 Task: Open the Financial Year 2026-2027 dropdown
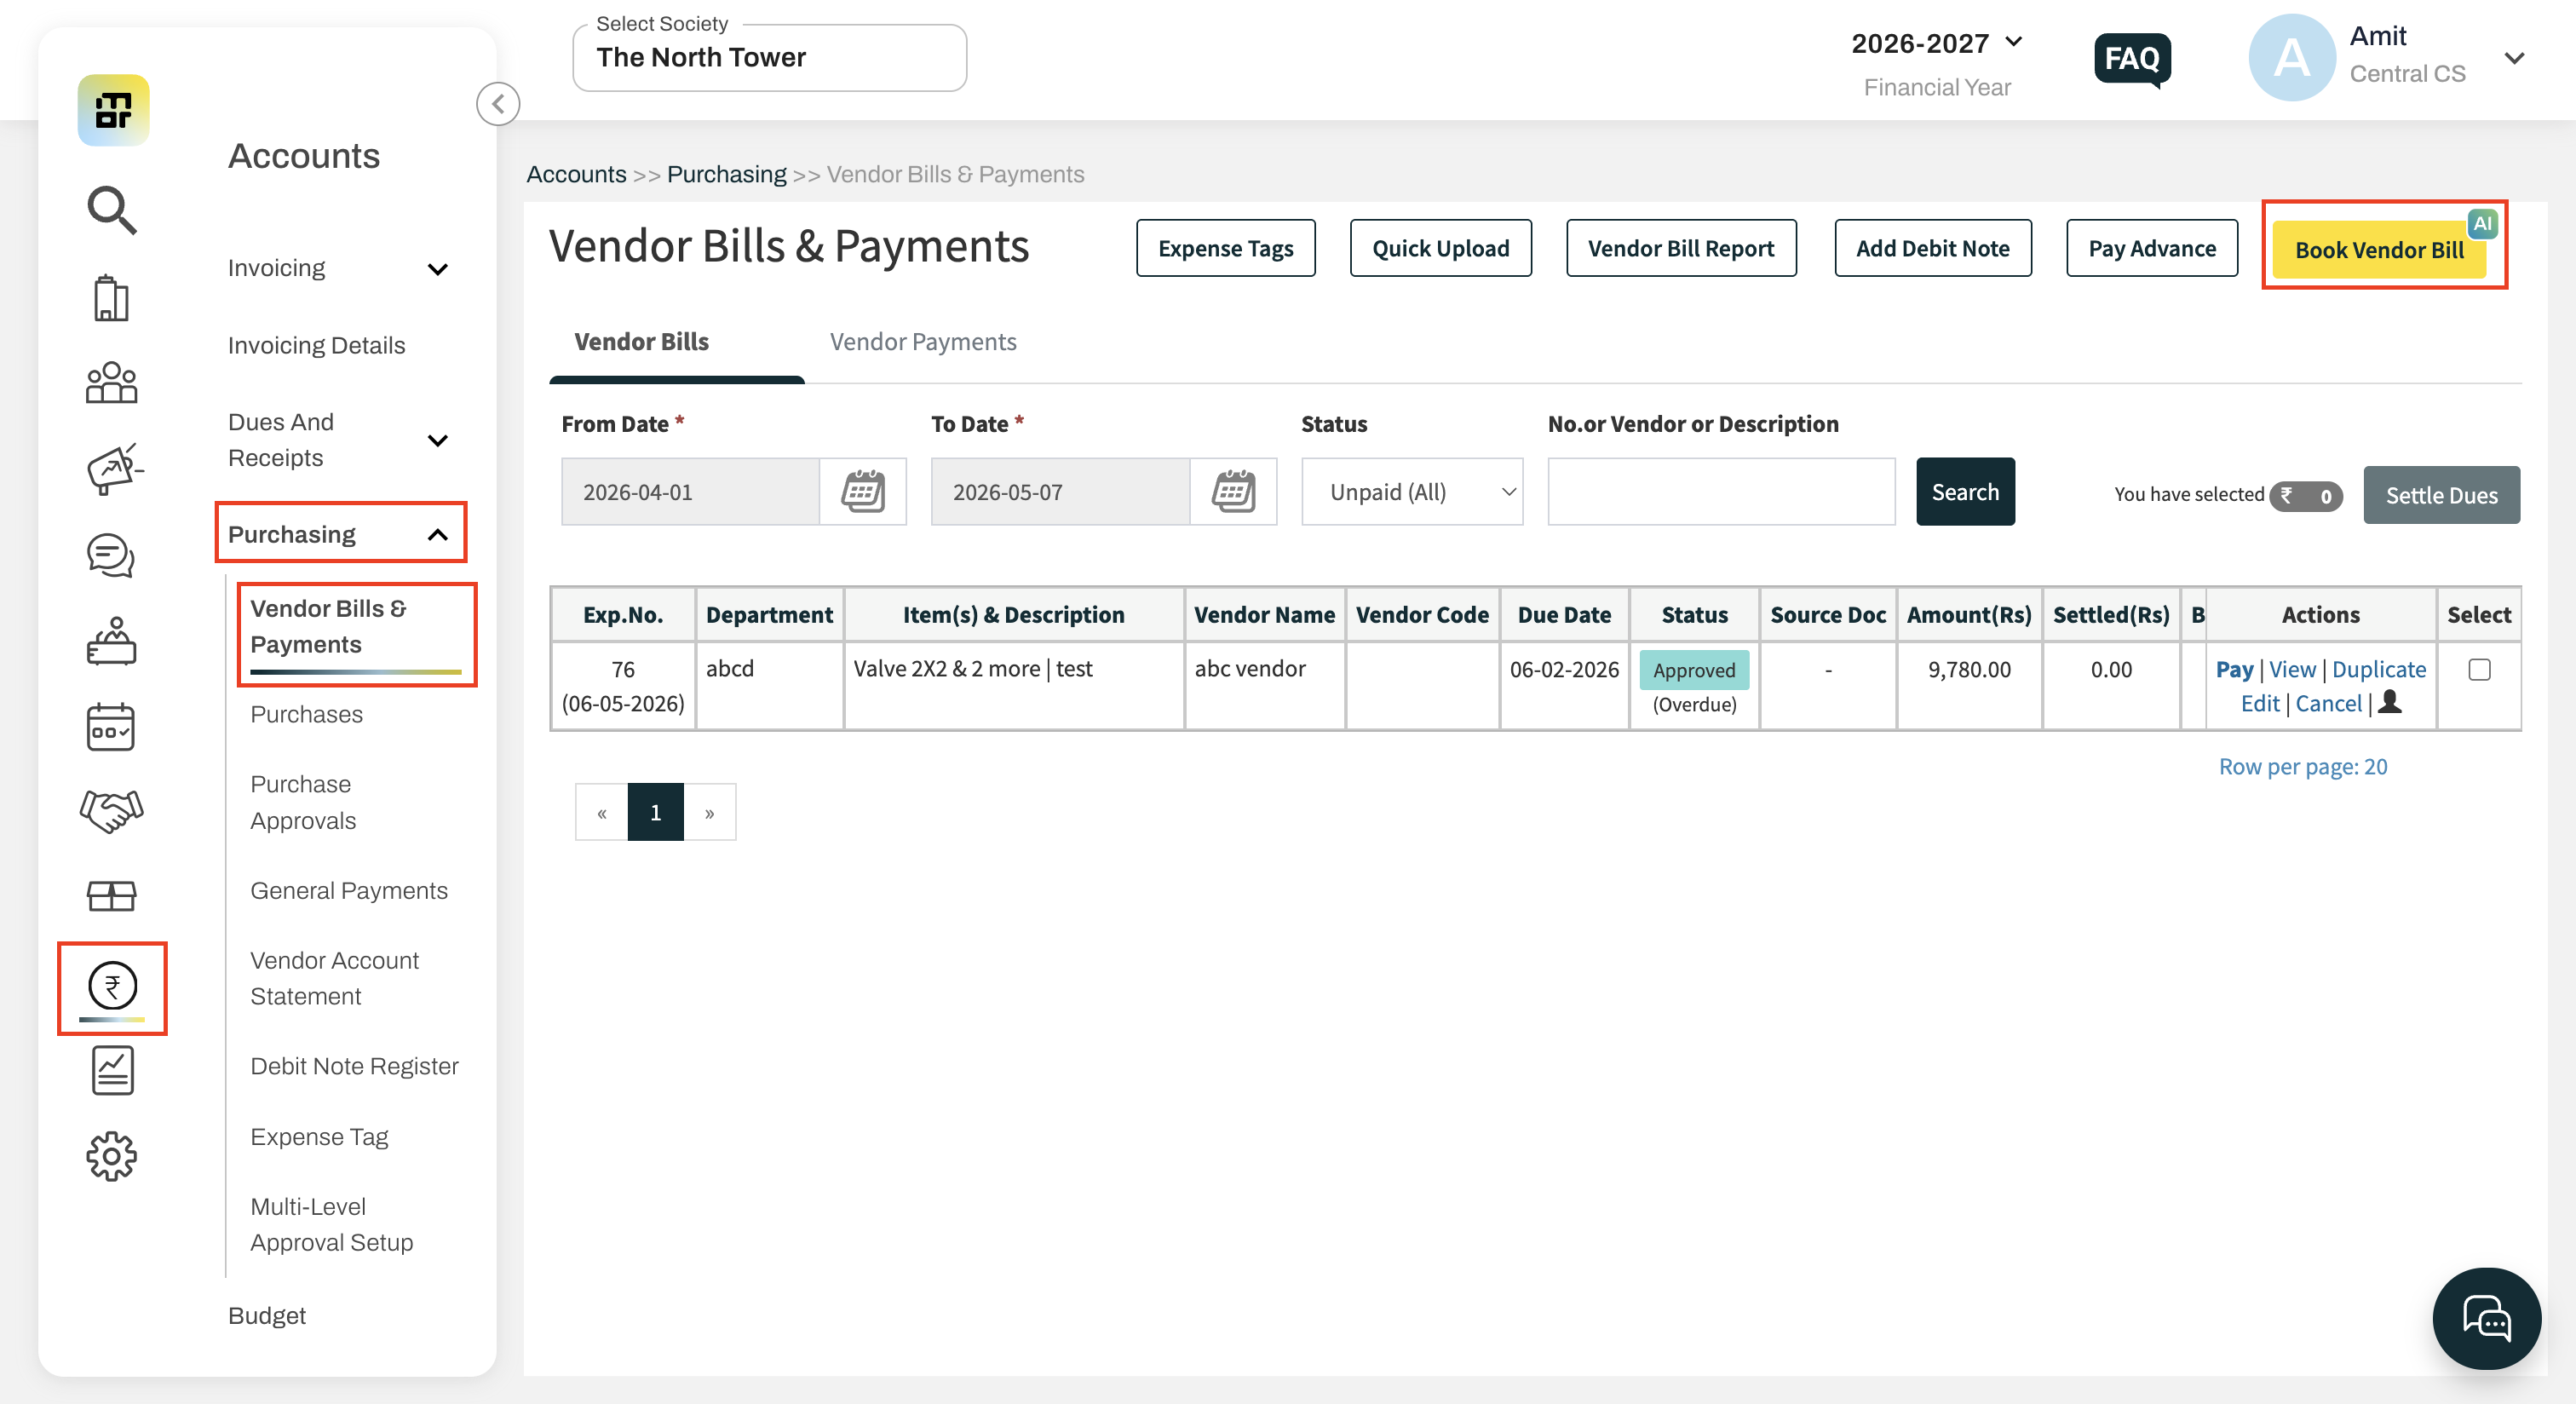point(1937,43)
